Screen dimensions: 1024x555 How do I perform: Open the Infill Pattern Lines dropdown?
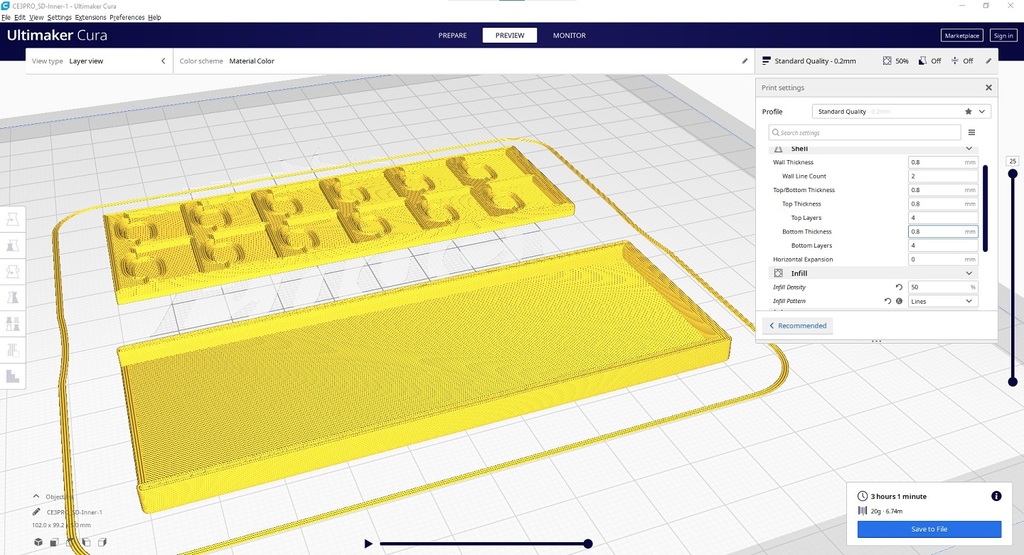(942, 301)
